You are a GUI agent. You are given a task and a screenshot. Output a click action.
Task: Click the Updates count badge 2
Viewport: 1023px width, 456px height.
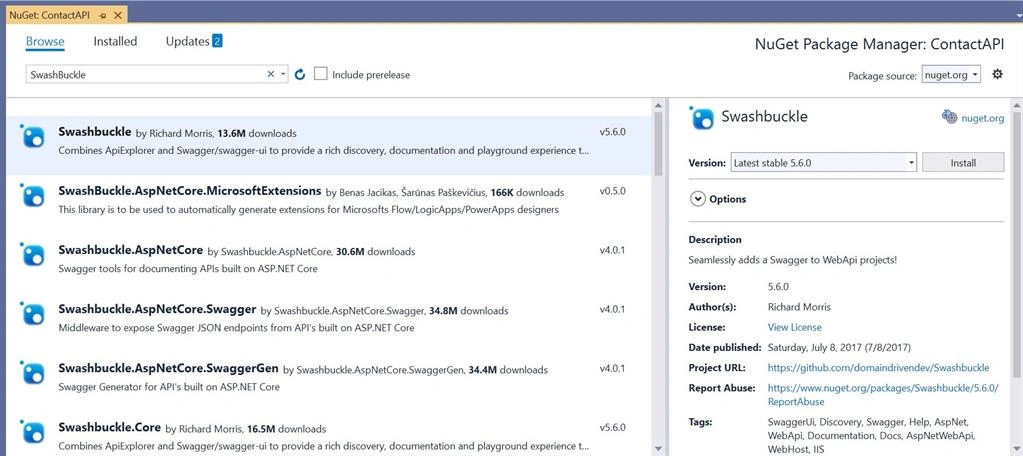click(x=217, y=41)
